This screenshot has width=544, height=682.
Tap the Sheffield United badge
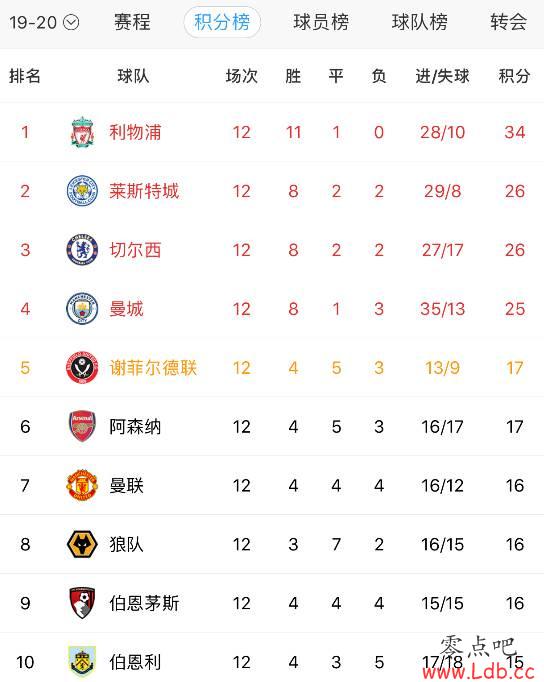tap(82, 368)
